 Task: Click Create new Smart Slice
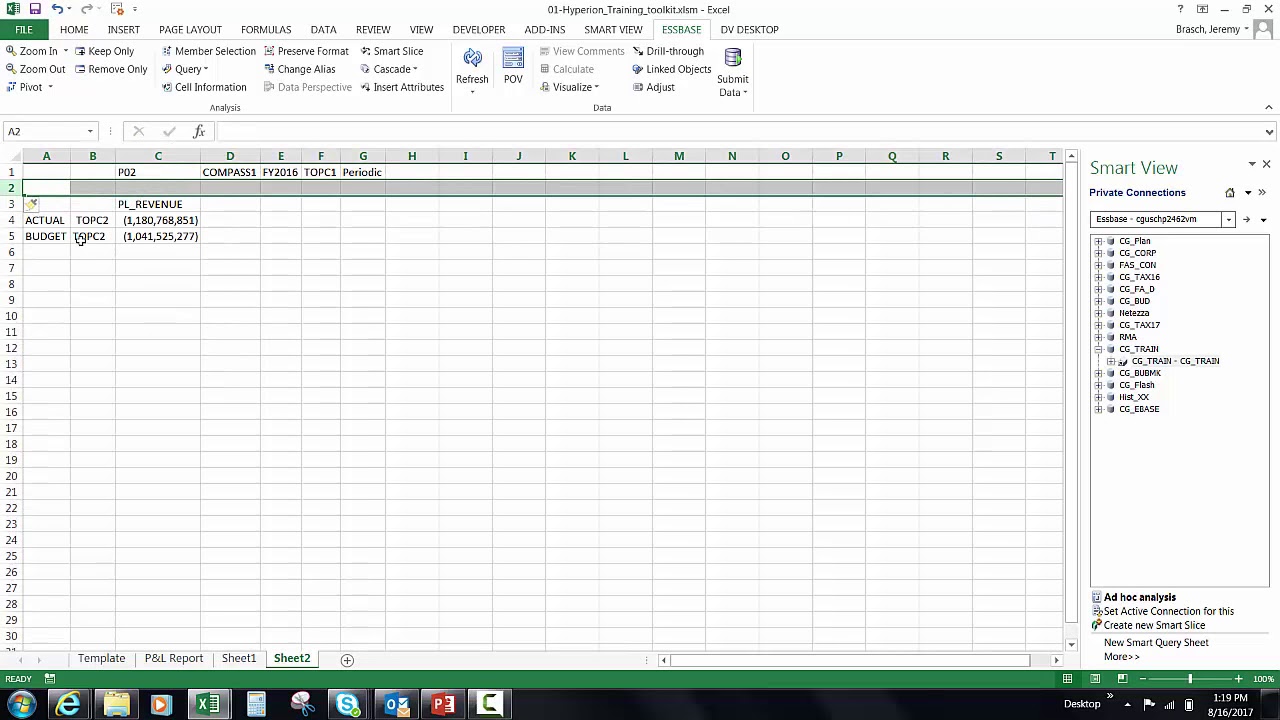coord(1154,625)
